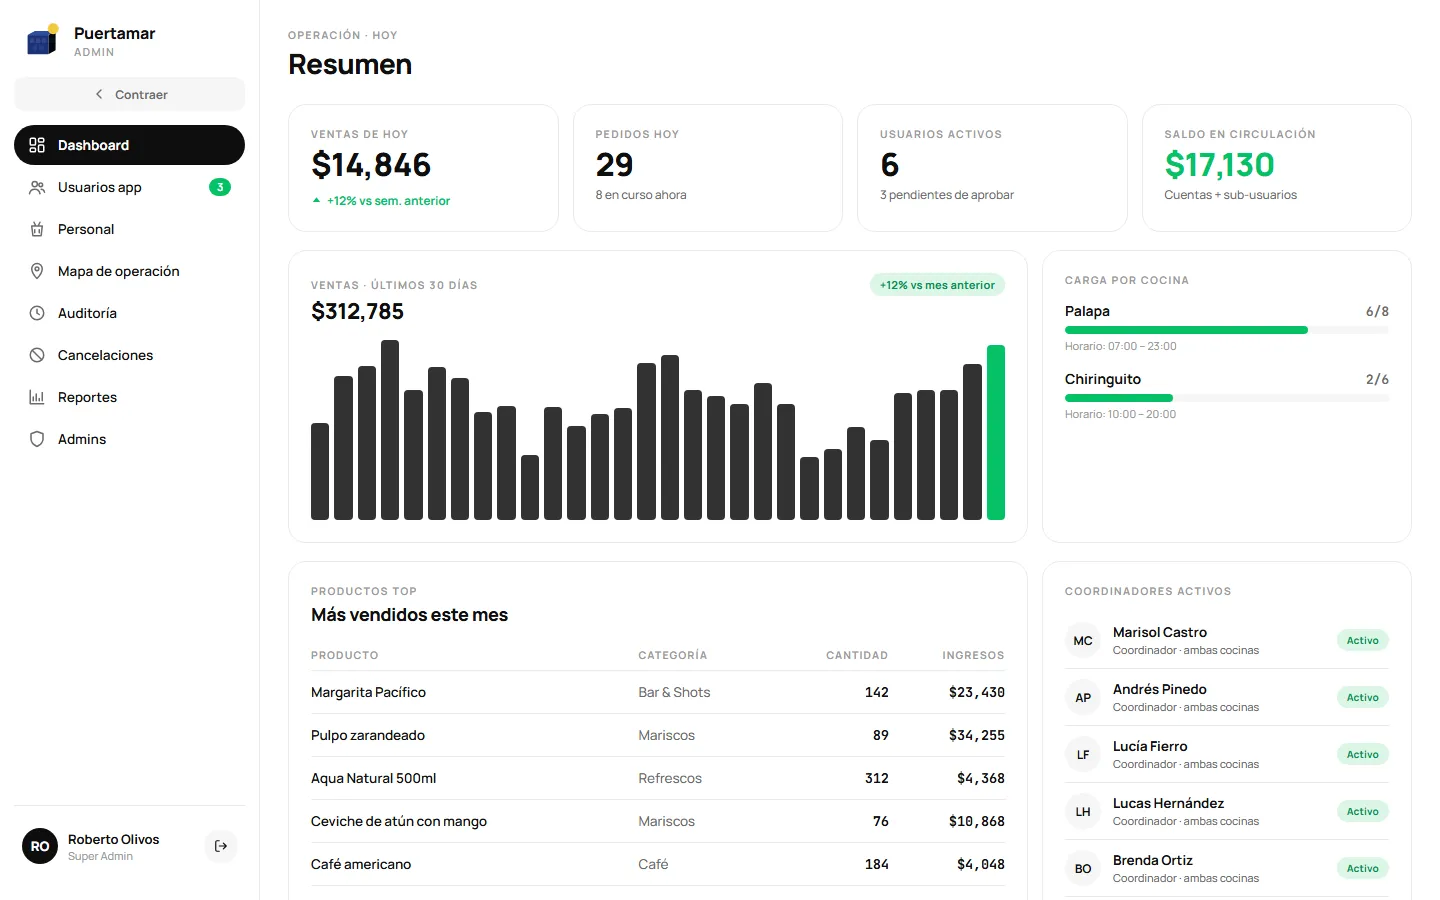Click the Personal chef hat icon

37,229
